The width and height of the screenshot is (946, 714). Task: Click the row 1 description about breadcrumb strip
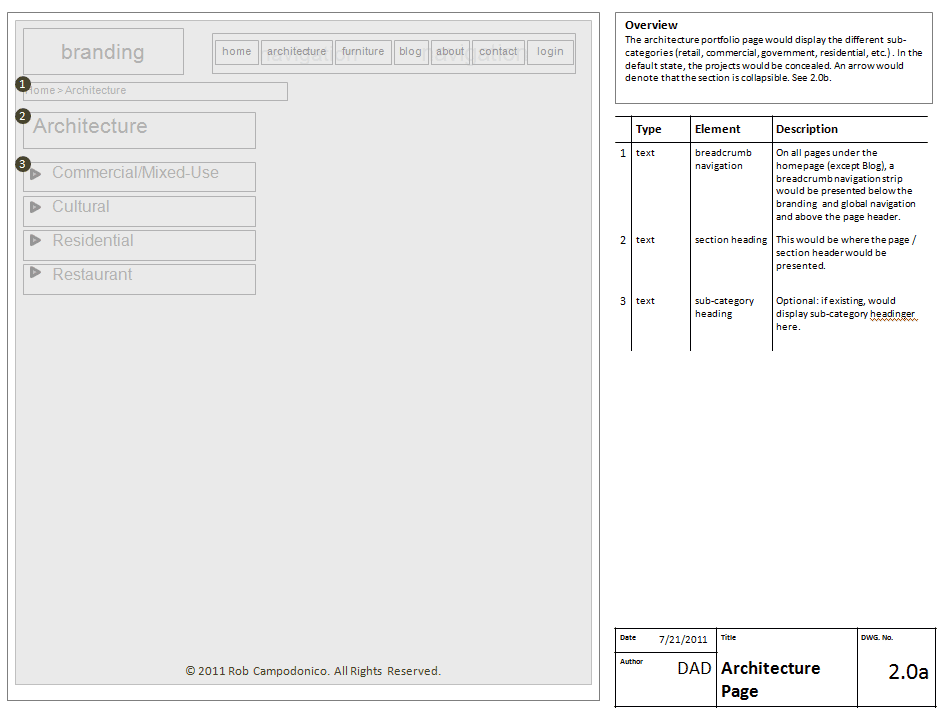tap(845, 185)
